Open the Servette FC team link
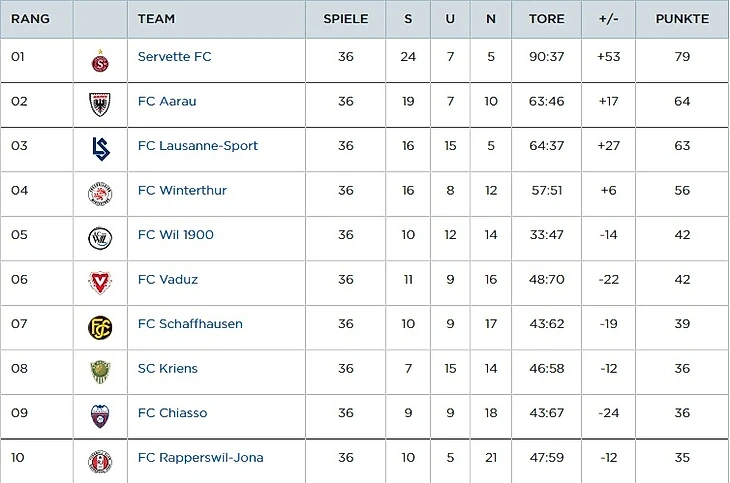 pyautogui.click(x=174, y=57)
